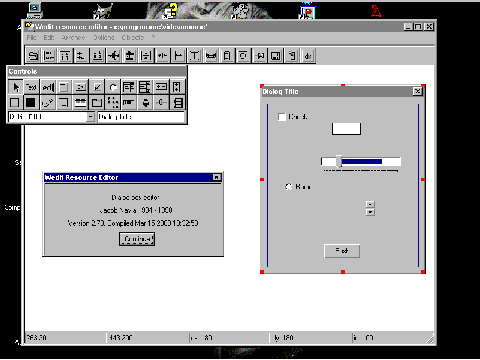Image resolution: width=480 pixels, height=360 pixels.
Task: Pick the vertical scrollbar control tool
Action: (177, 87)
